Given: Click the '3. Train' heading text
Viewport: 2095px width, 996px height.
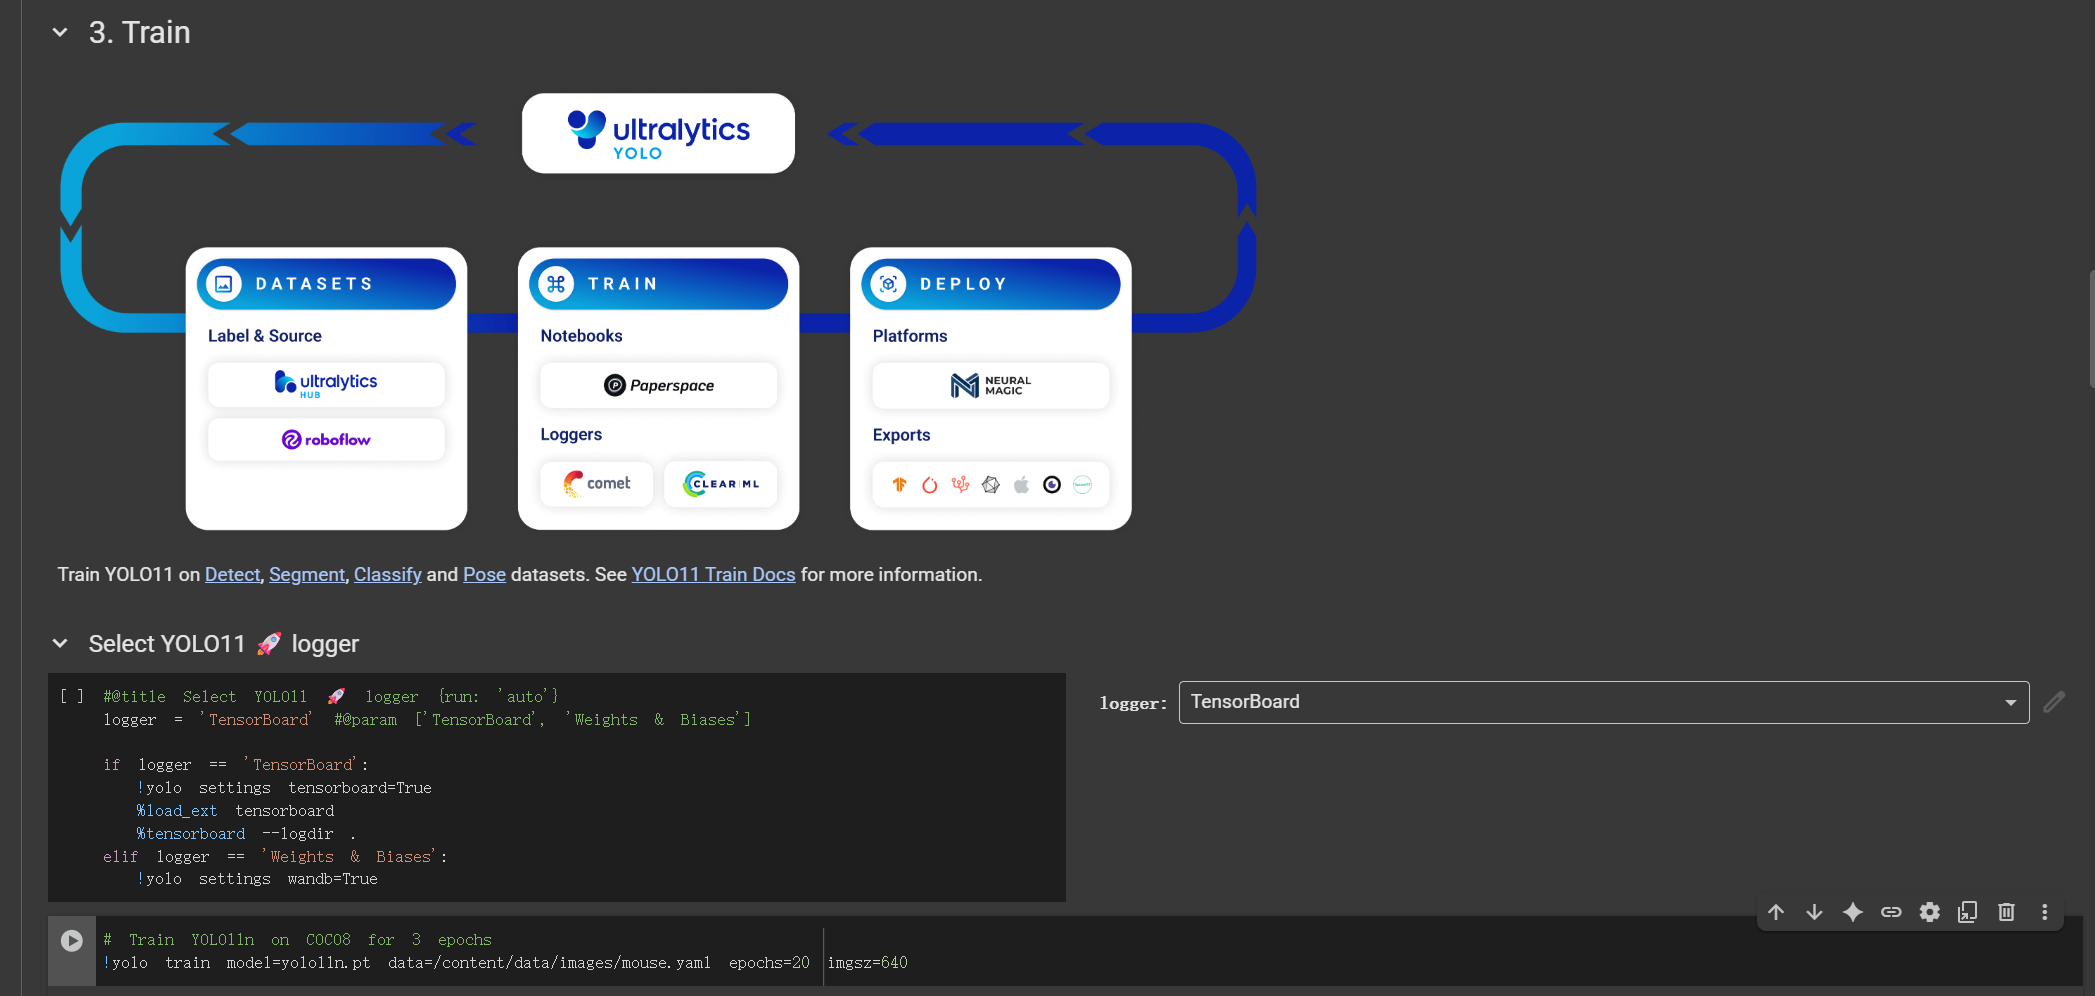Looking at the screenshot, I should (139, 32).
